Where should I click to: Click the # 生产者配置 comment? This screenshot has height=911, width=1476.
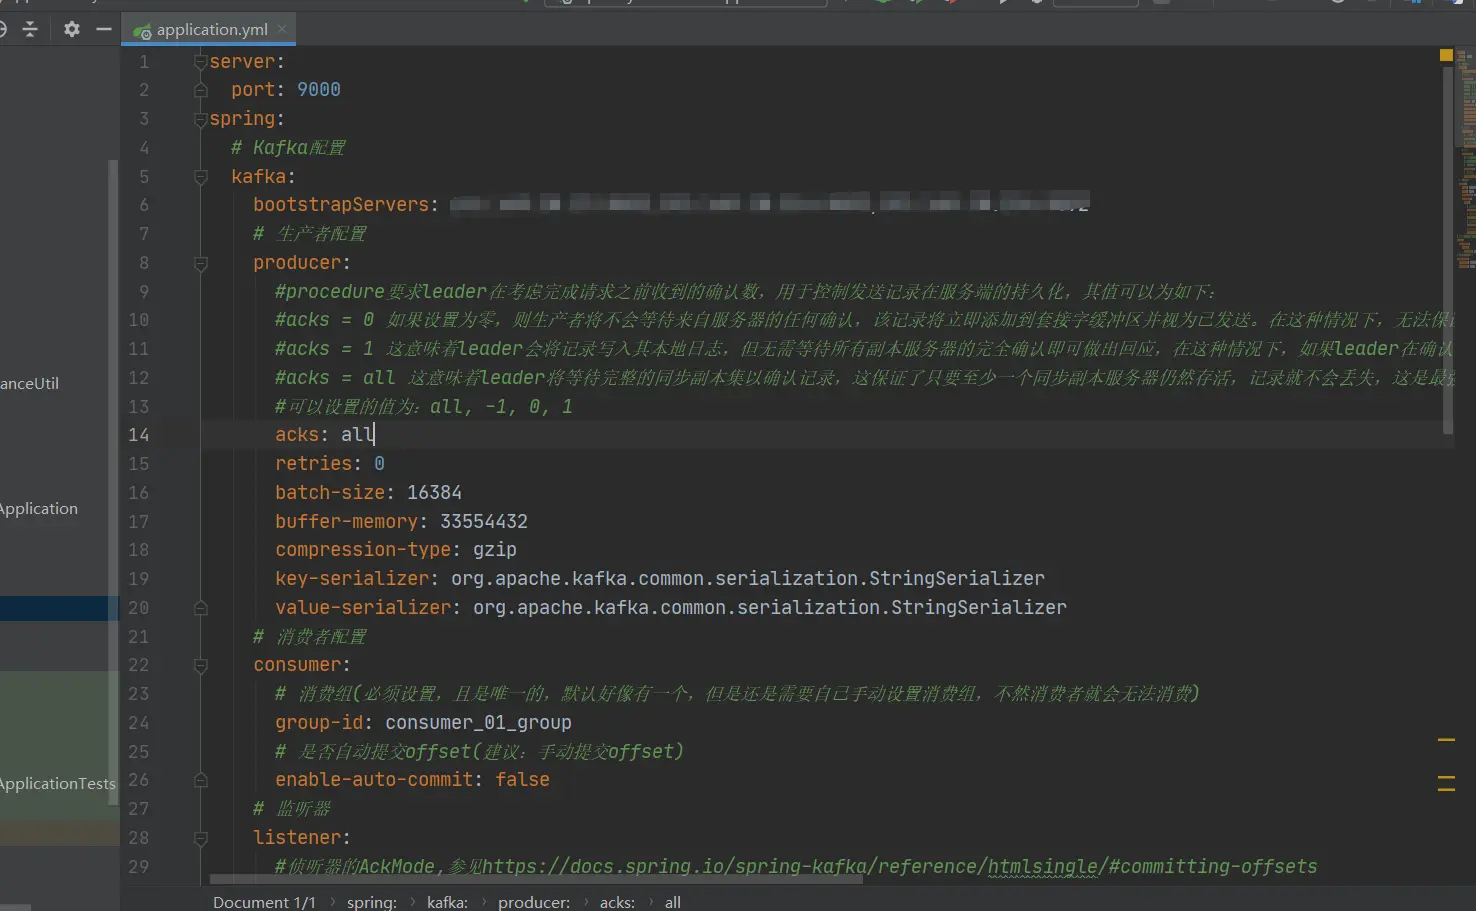click(x=310, y=234)
